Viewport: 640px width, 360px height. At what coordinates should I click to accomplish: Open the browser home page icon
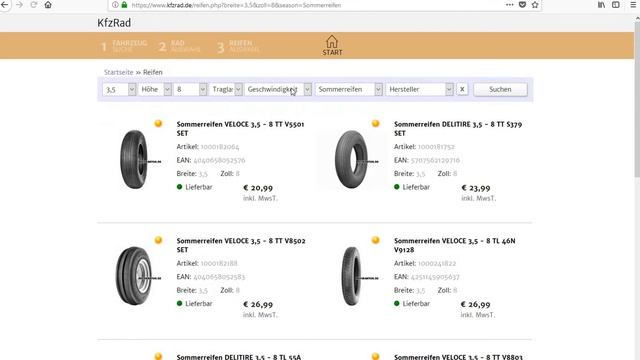[48, 5]
